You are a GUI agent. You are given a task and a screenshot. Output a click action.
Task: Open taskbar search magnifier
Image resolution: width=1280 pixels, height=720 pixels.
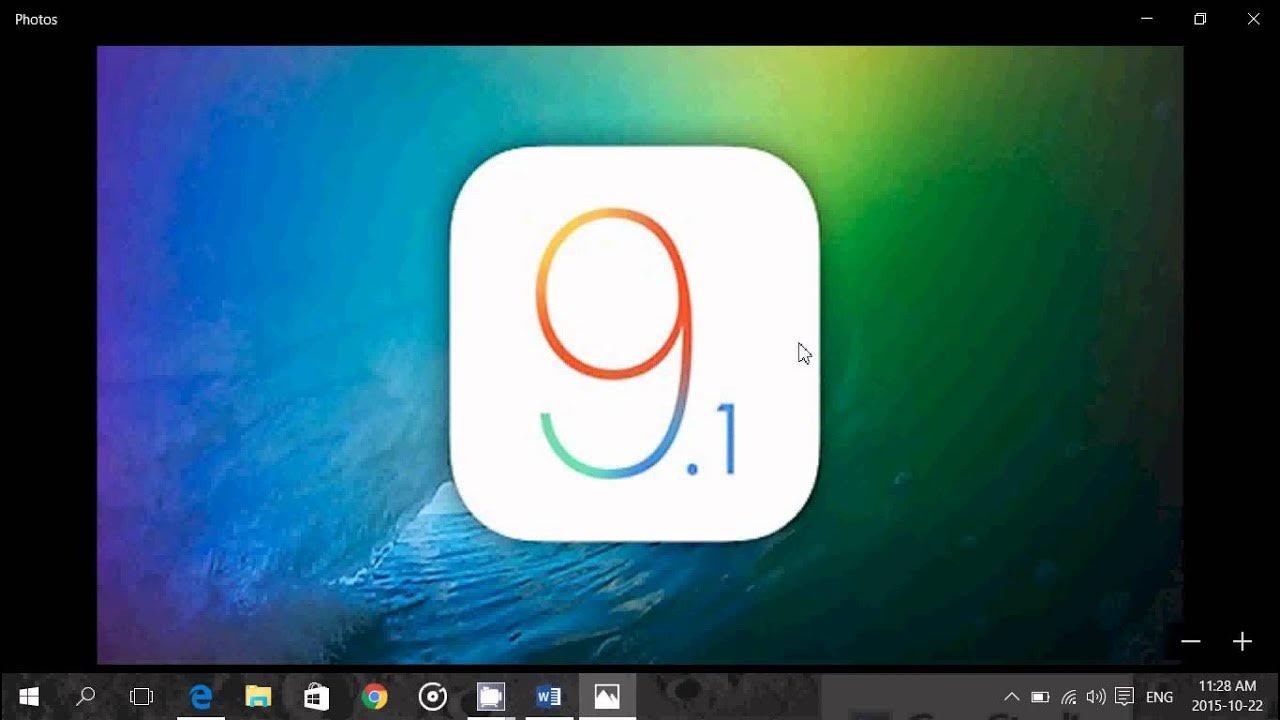pyautogui.click(x=86, y=697)
